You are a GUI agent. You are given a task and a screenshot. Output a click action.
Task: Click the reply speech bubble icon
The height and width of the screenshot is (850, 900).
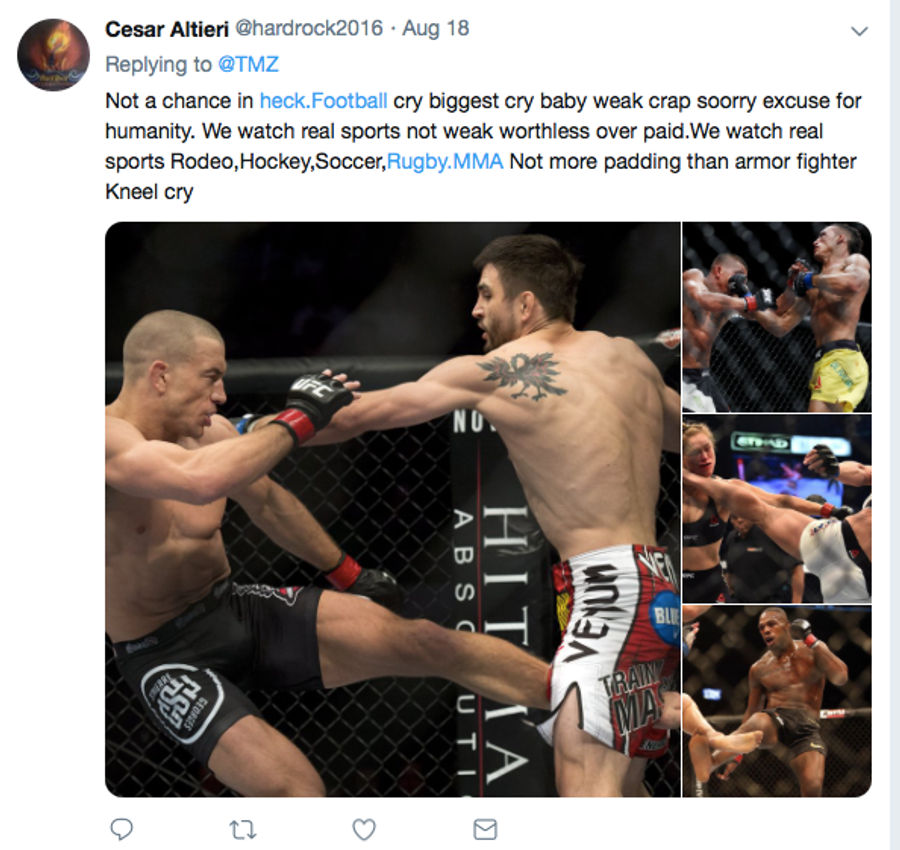[x=121, y=829]
